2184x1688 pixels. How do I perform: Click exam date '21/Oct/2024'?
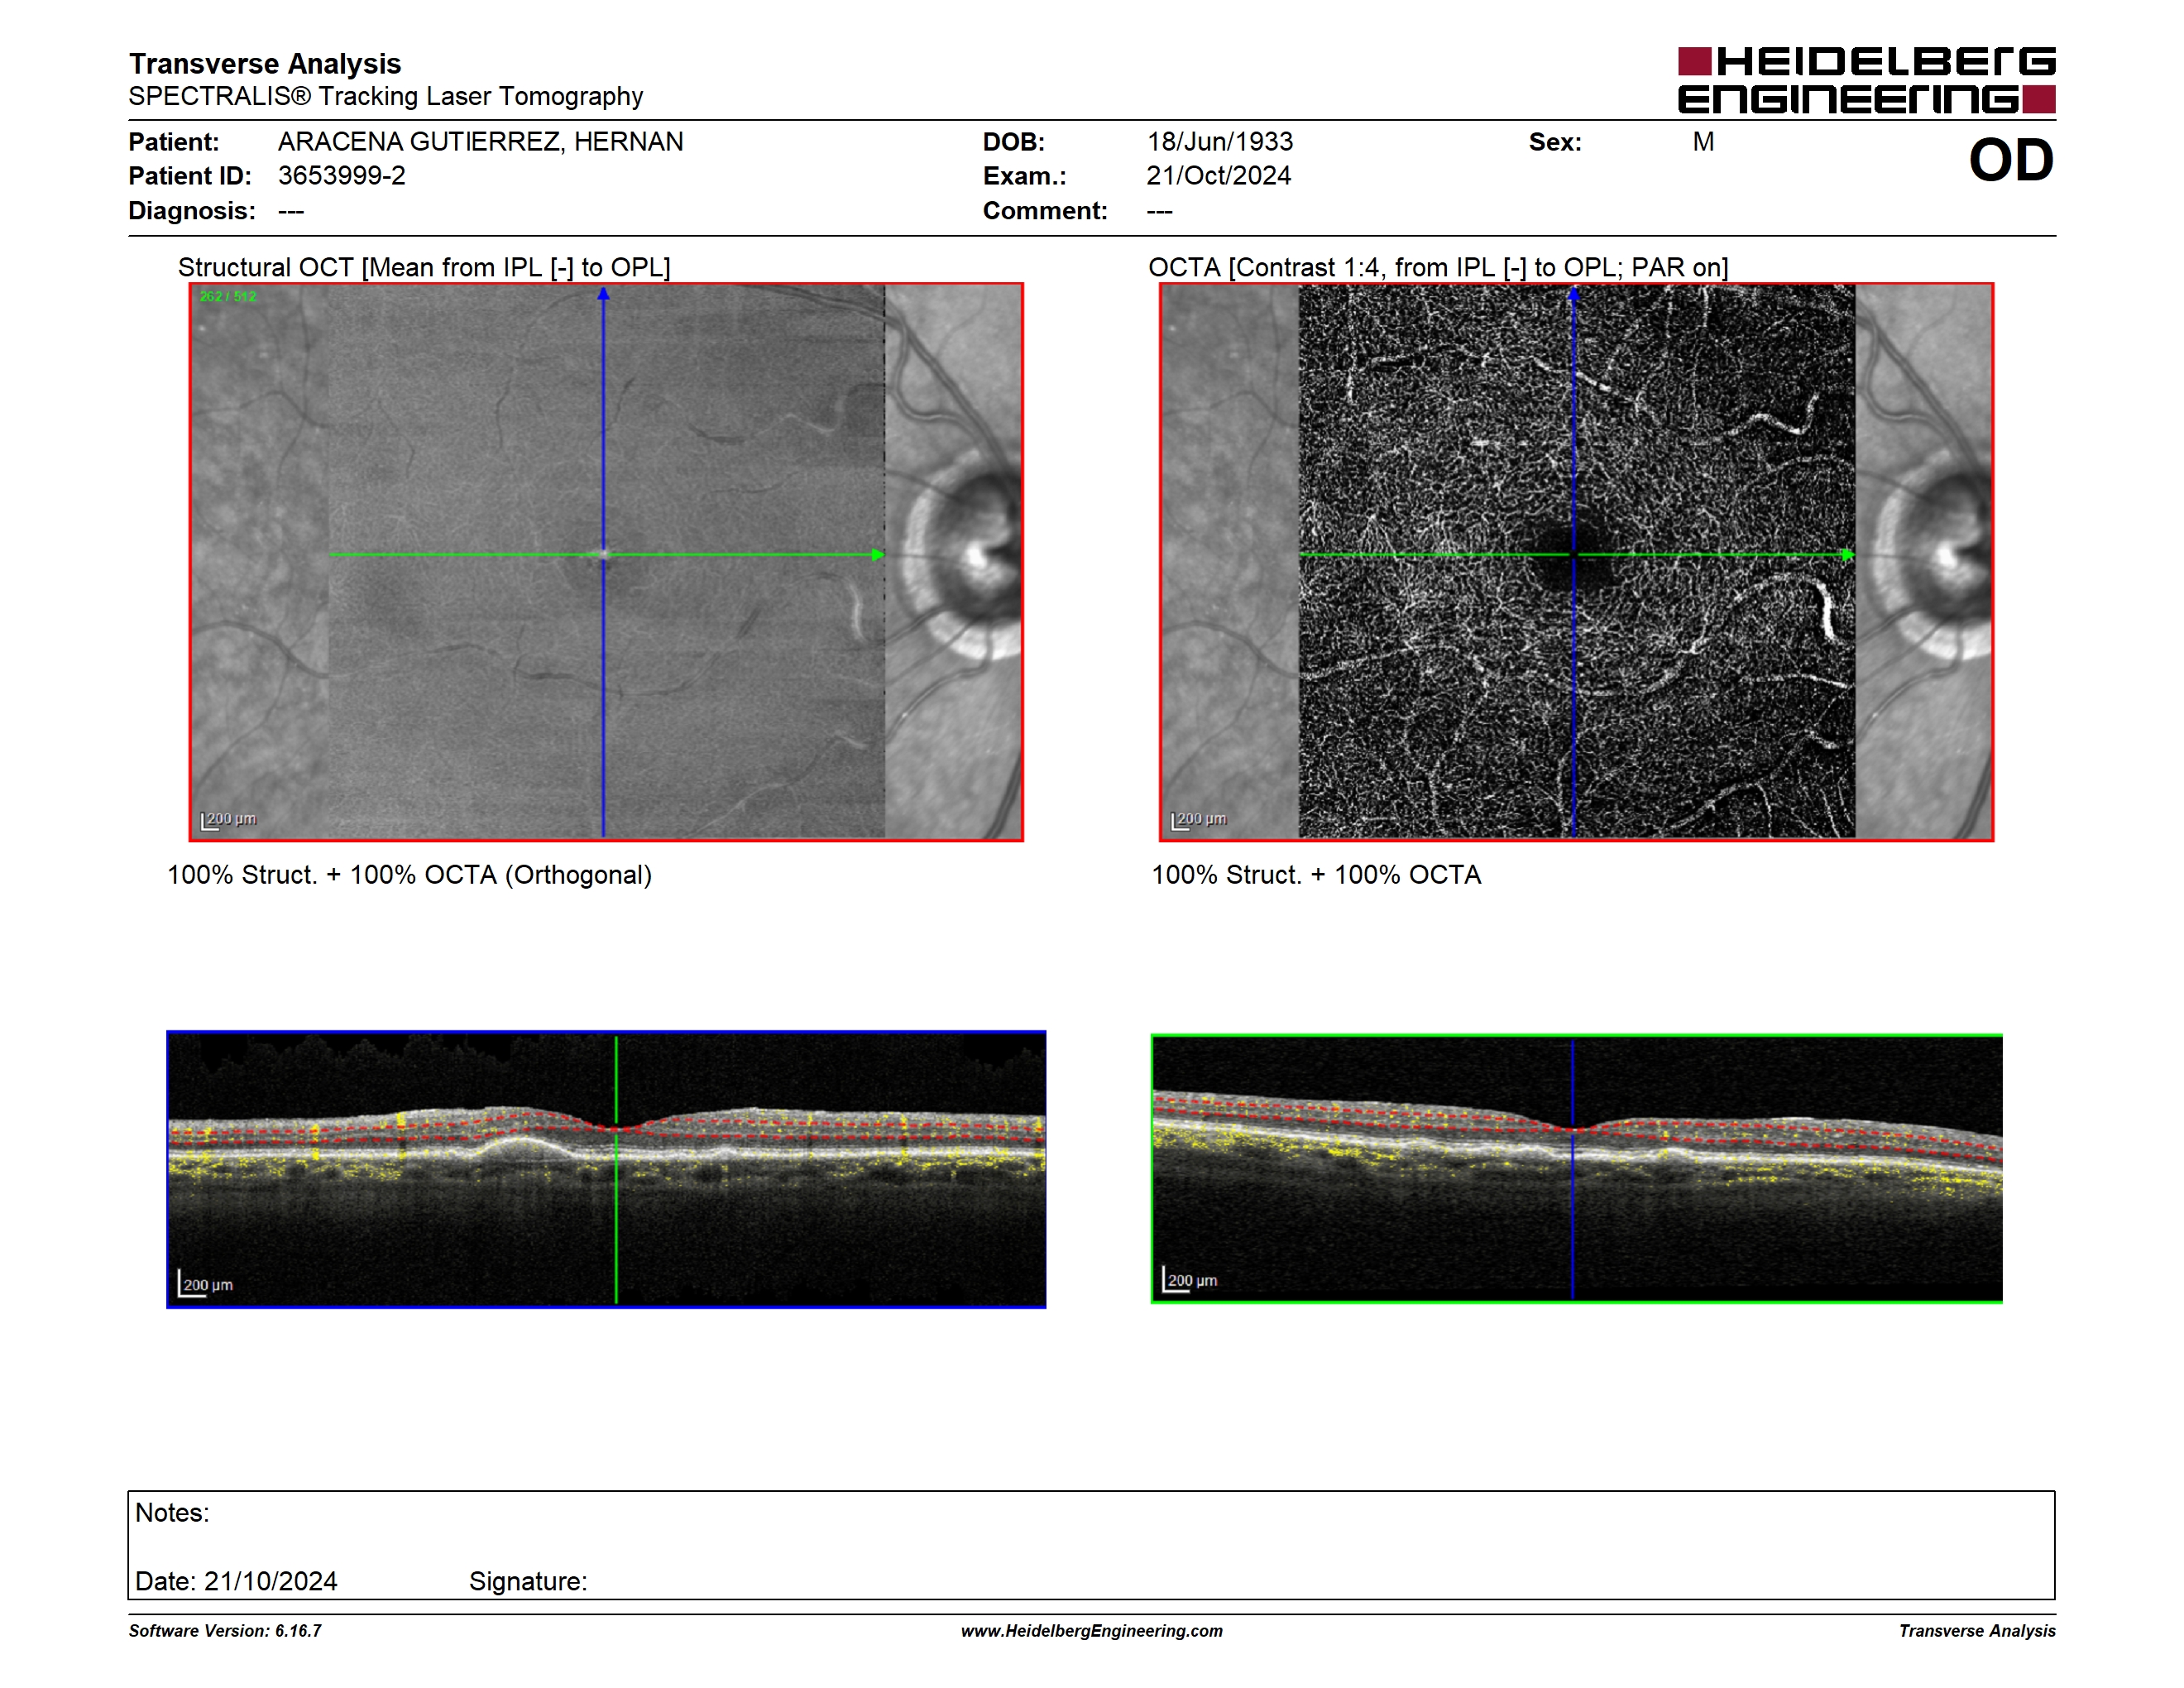[1219, 176]
